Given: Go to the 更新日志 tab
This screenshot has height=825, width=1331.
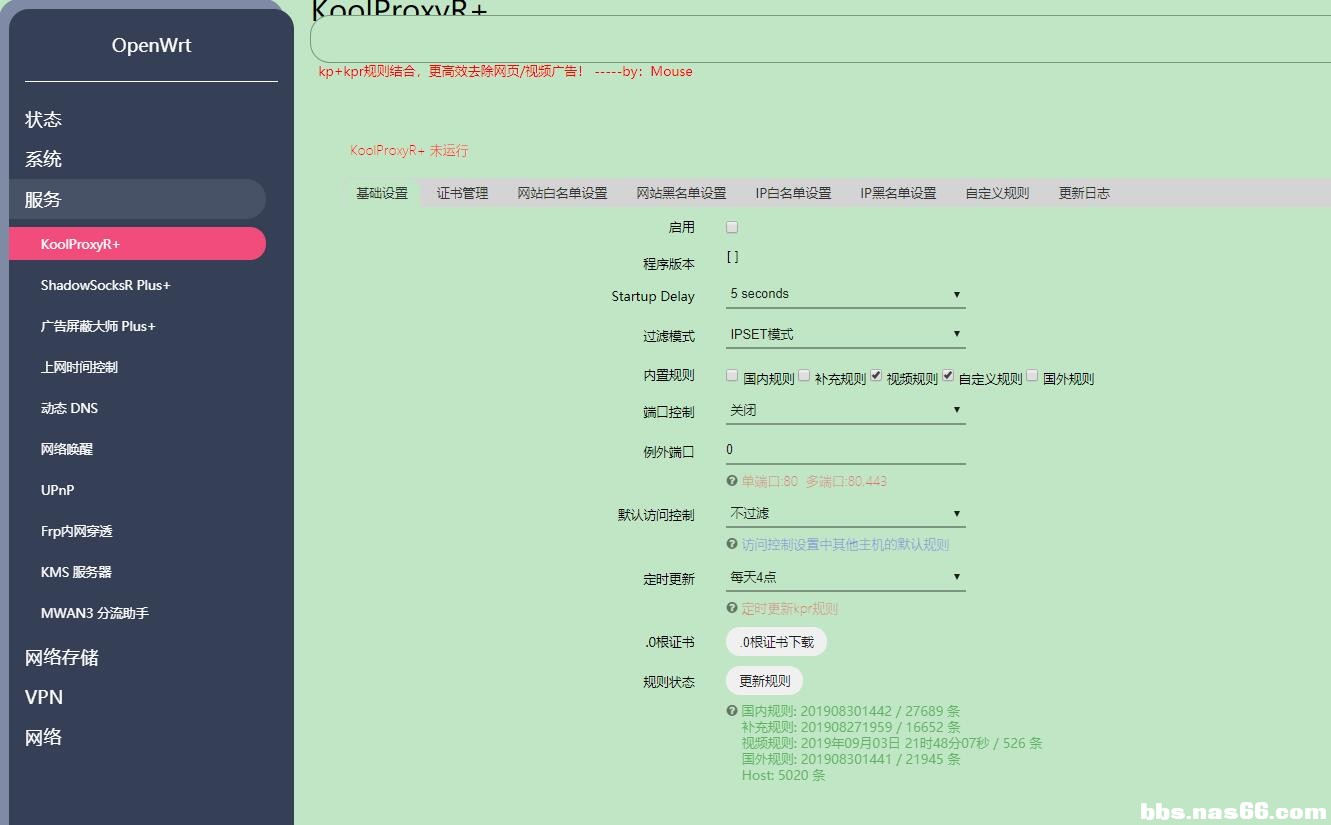Looking at the screenshot, I should 1084,193.
